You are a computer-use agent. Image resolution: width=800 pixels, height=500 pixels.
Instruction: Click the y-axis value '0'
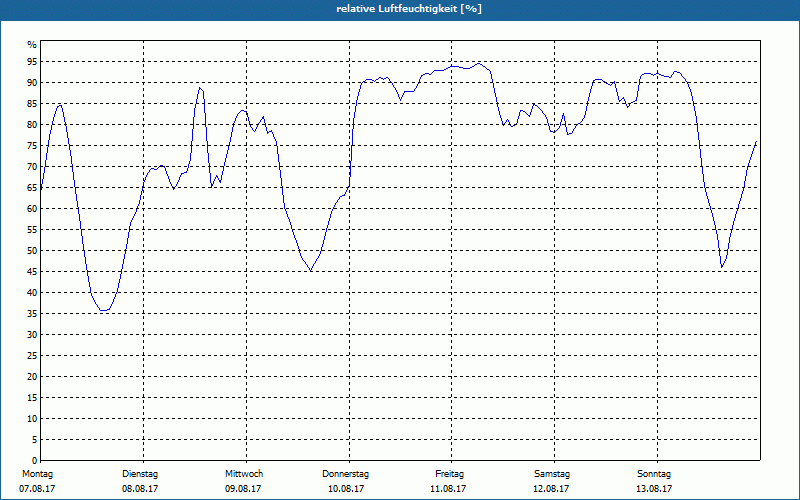point(35,461)
